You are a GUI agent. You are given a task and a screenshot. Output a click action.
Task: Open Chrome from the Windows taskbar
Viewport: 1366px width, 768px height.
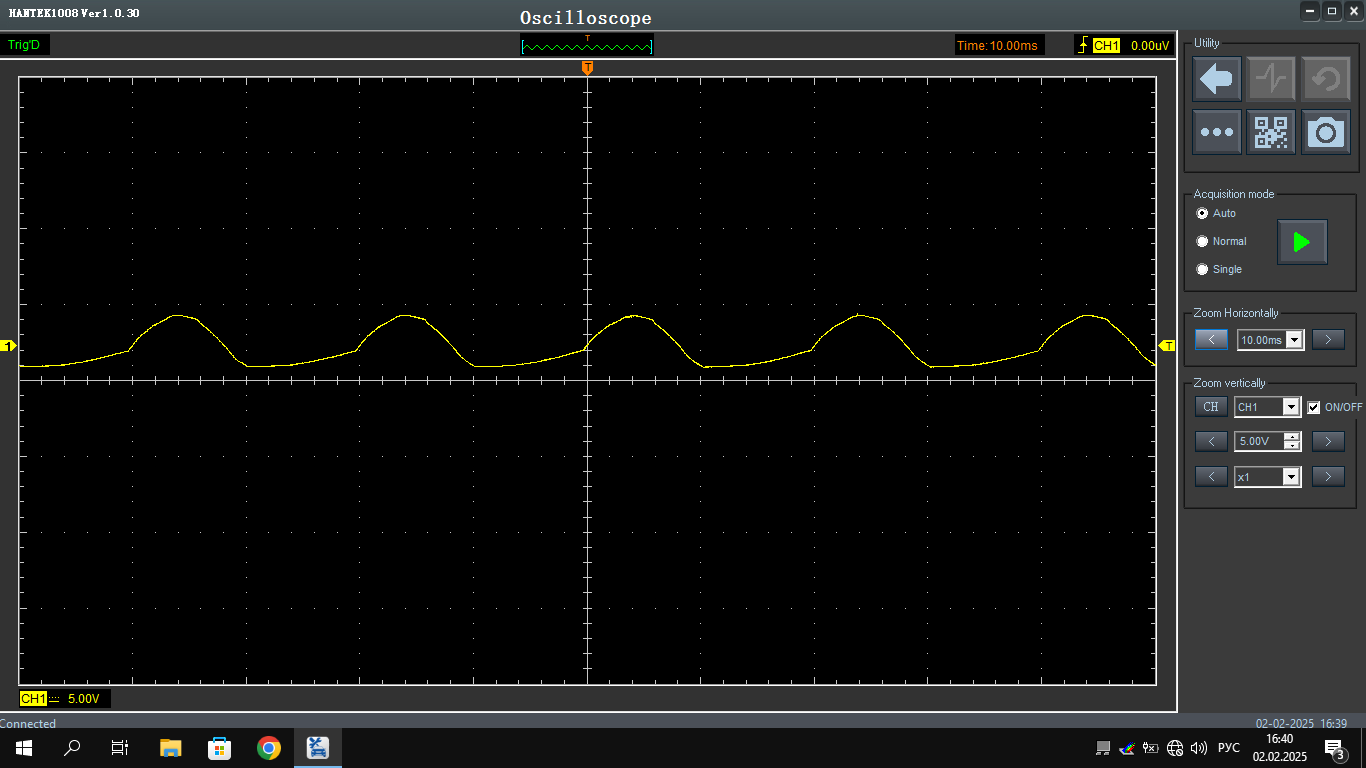(x=268, y=748)
